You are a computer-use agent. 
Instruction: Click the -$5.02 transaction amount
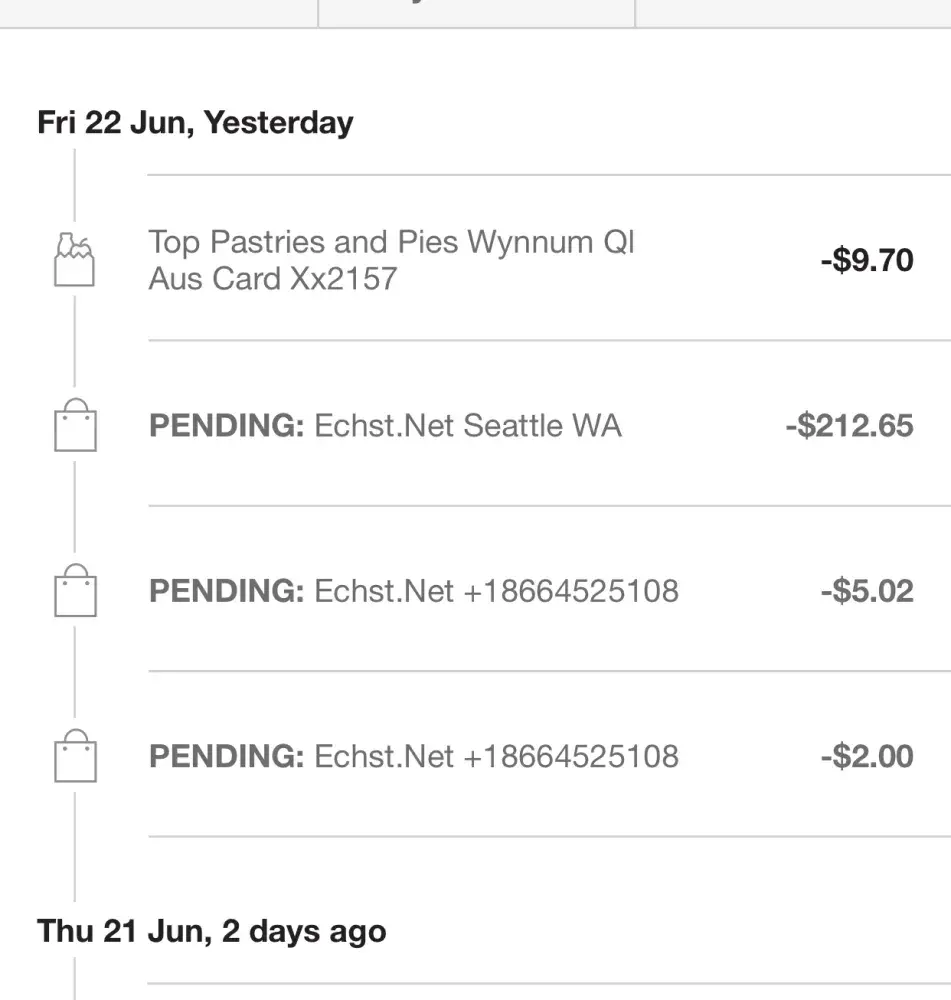tap(866, 591)
